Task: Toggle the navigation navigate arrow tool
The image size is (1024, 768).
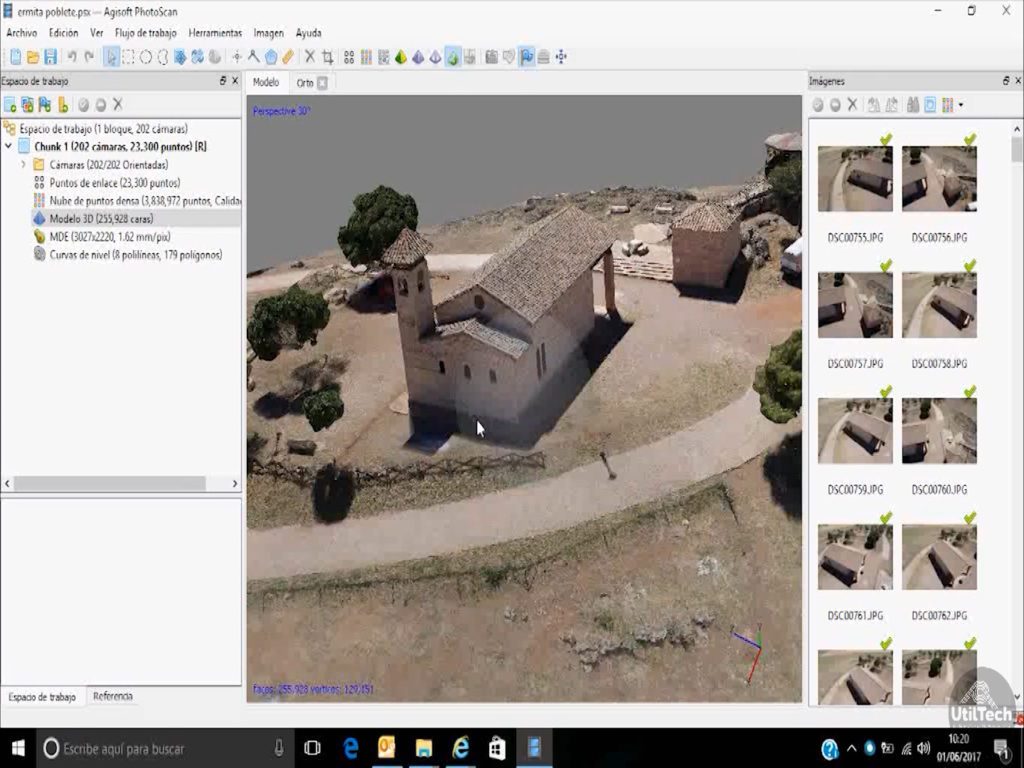Action: pos(112,57)
